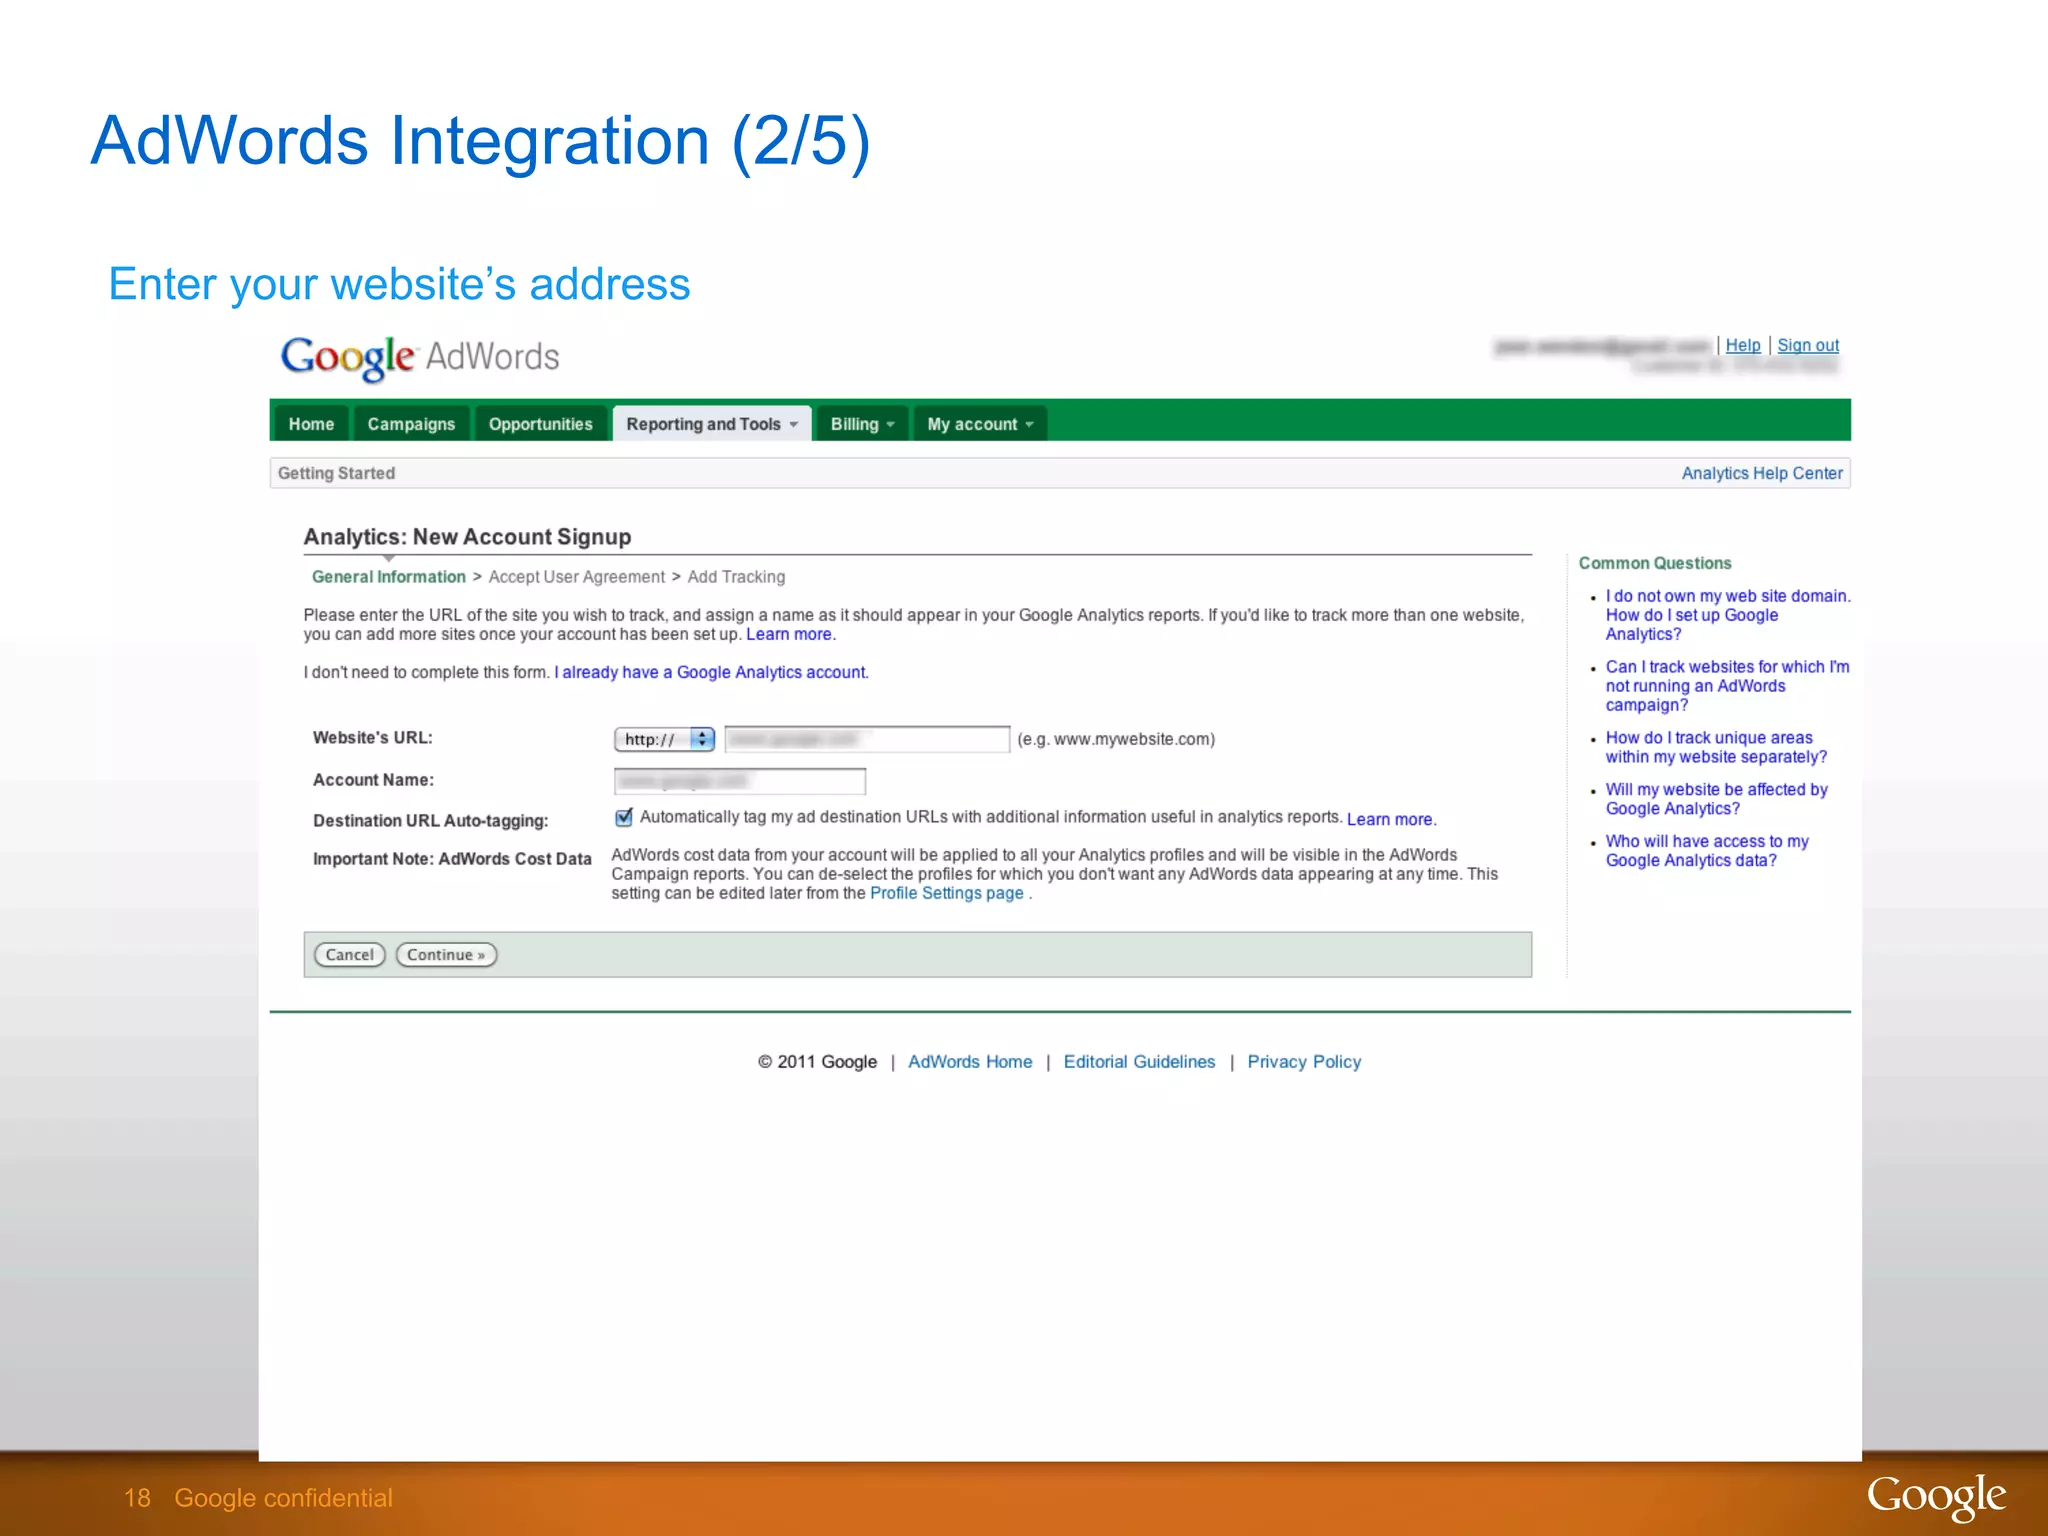
Task: Open the Home tab
Action: tap(311, 424)
